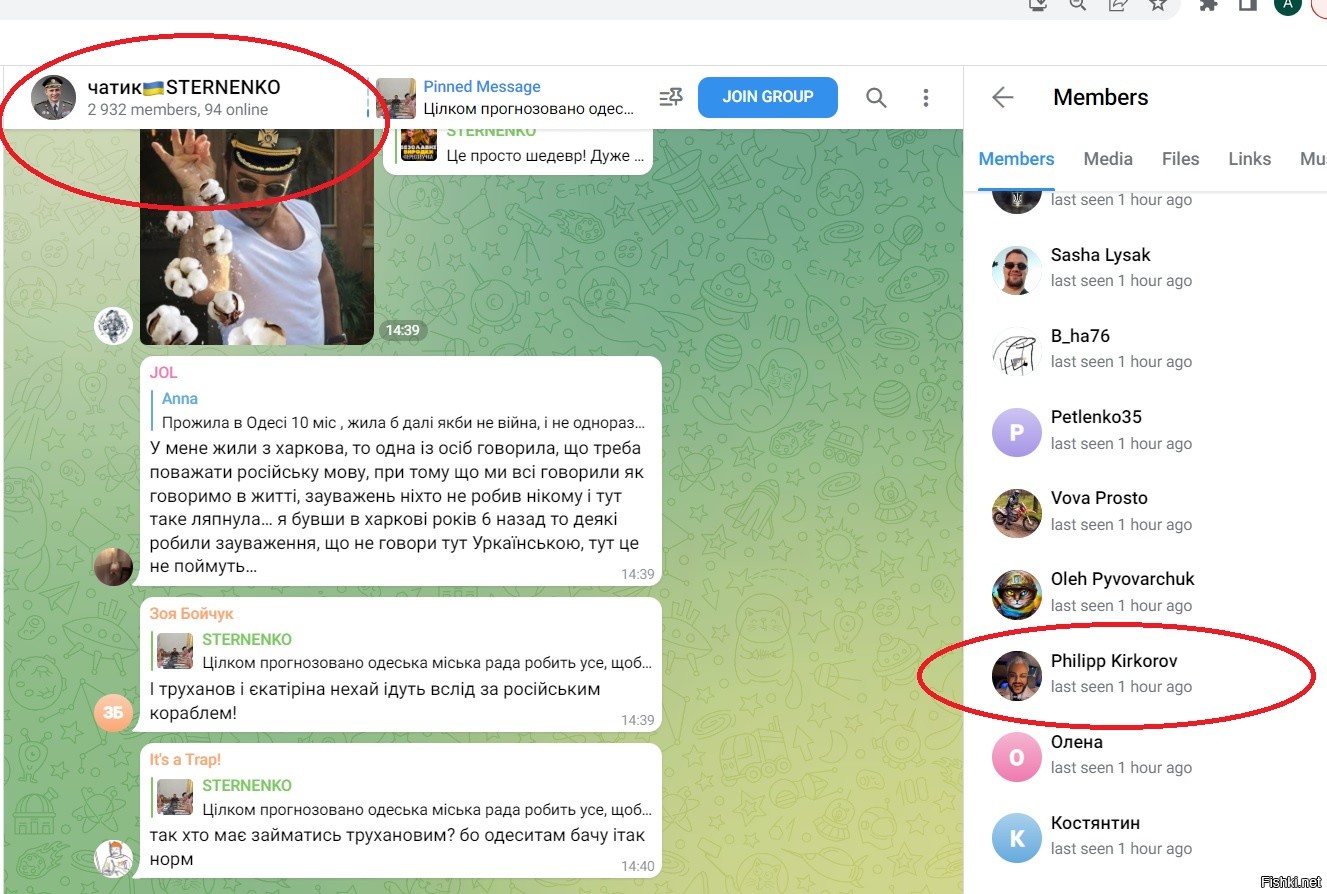Open the Links tab
This screenshot has width=1327, height=894.
click(x=1249, y=159)
